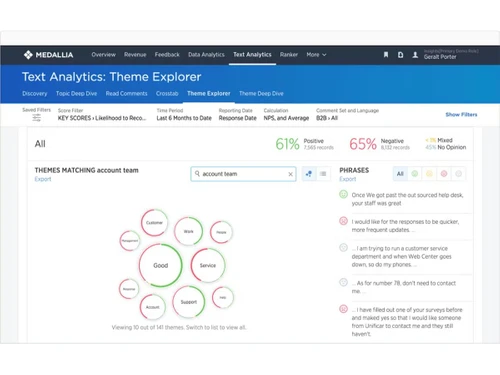
Task: Go to the Overview menu item
Action: coord(104,55)
